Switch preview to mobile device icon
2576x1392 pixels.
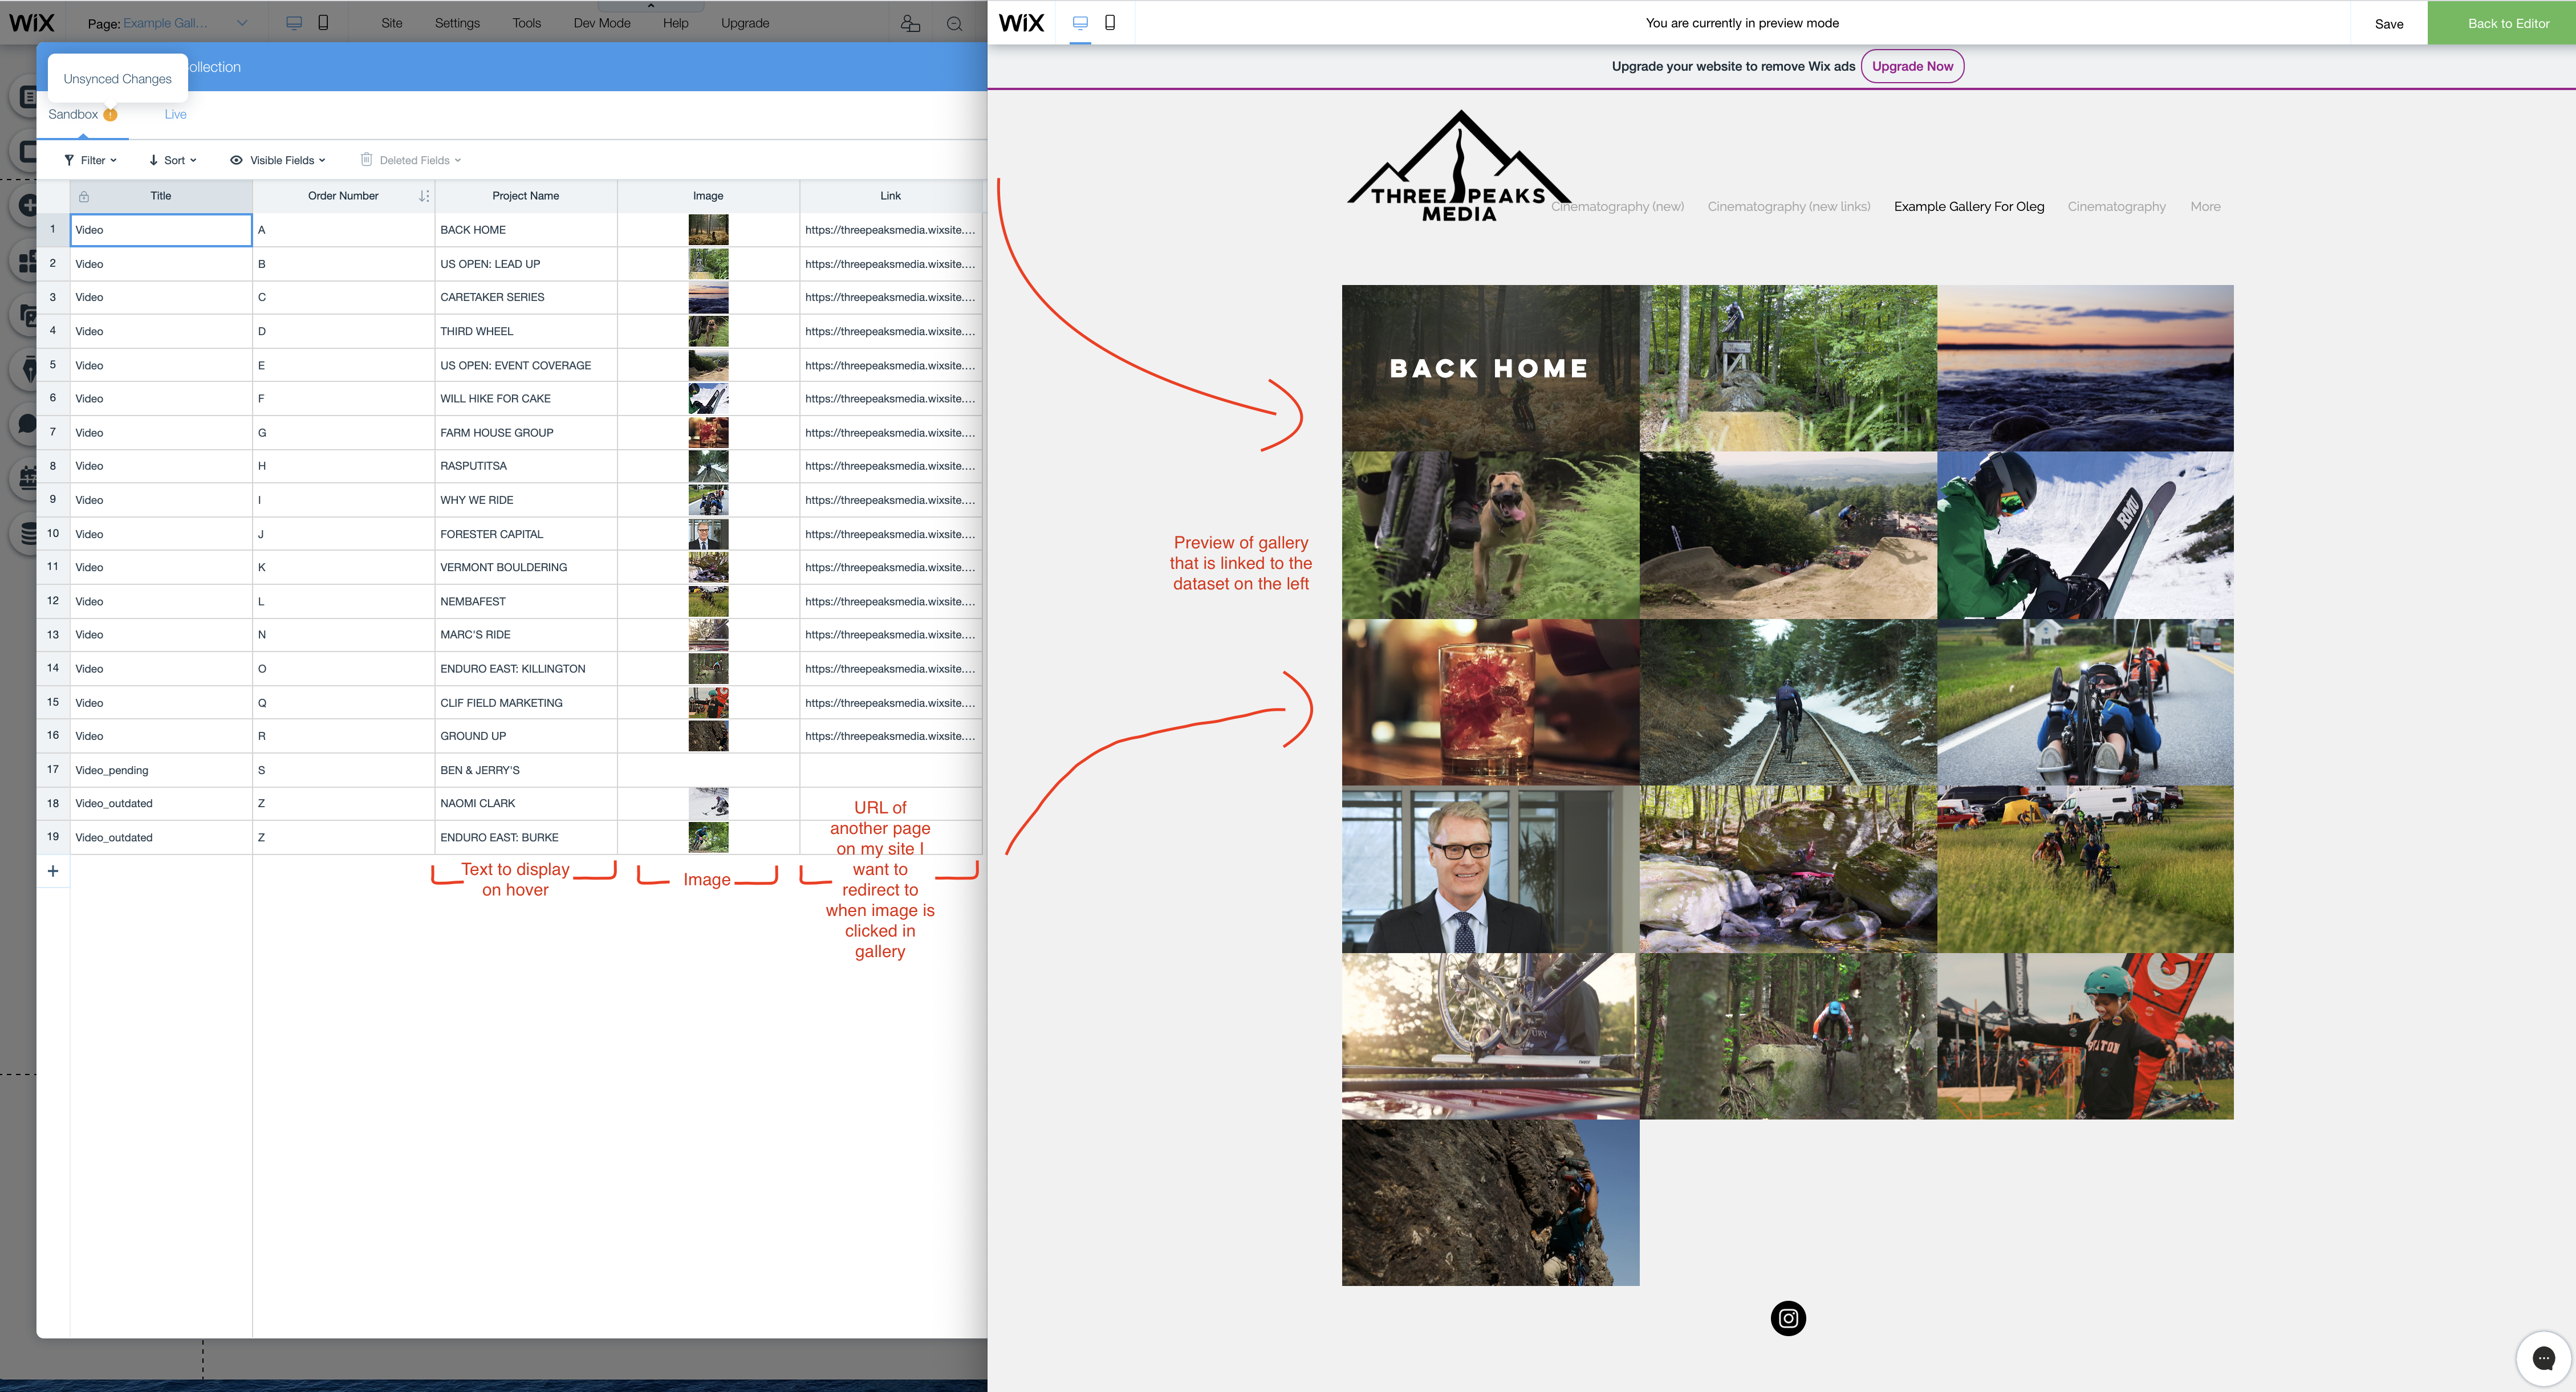pos(1110,23)
